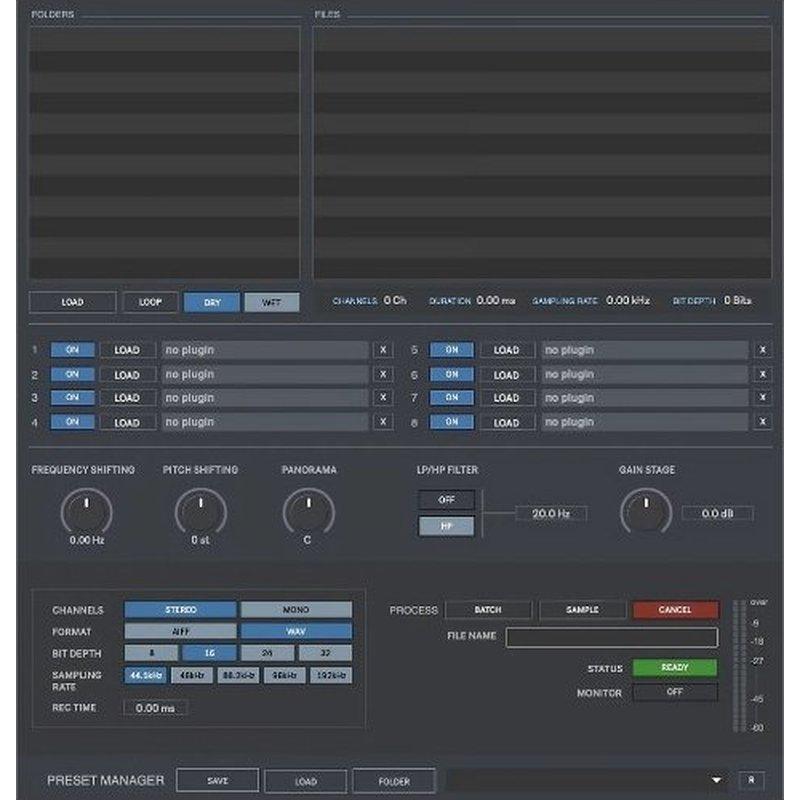The width and height of the screenshot is (800, 800).
Task: Remove plugin in slot 3 with X
Action: [x=383, y=397]
